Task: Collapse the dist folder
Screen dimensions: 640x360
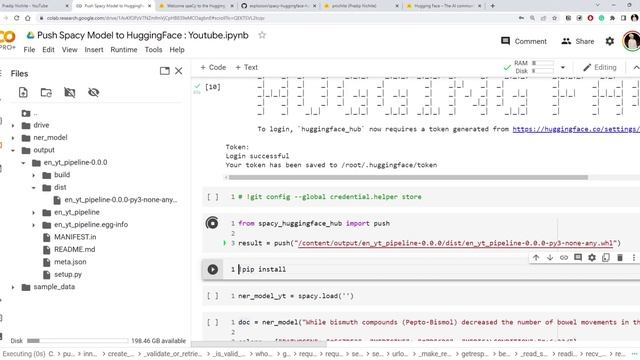Action: (34, 188)
